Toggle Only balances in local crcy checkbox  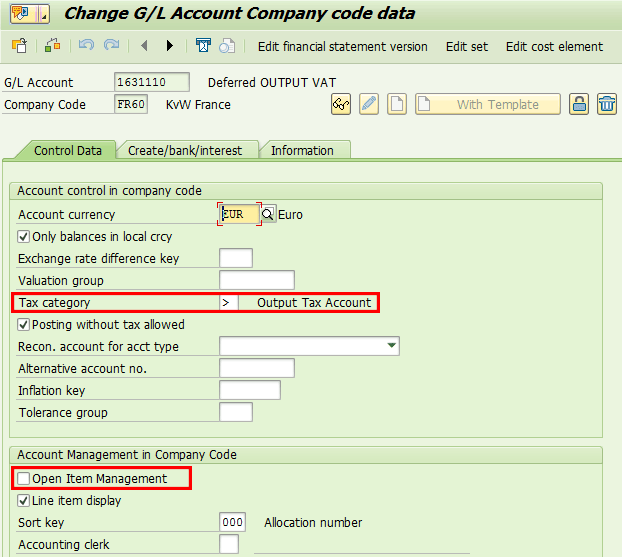tap(25, 237)
